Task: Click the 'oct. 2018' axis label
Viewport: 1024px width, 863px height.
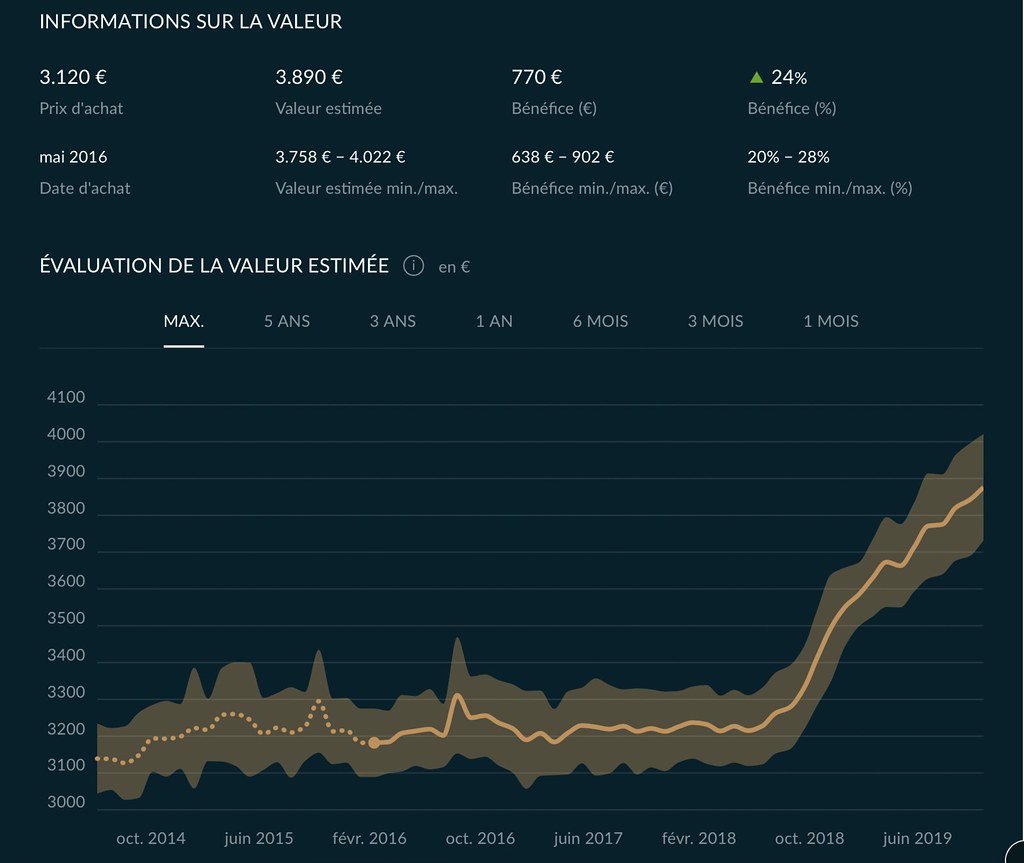Action: 809,838
